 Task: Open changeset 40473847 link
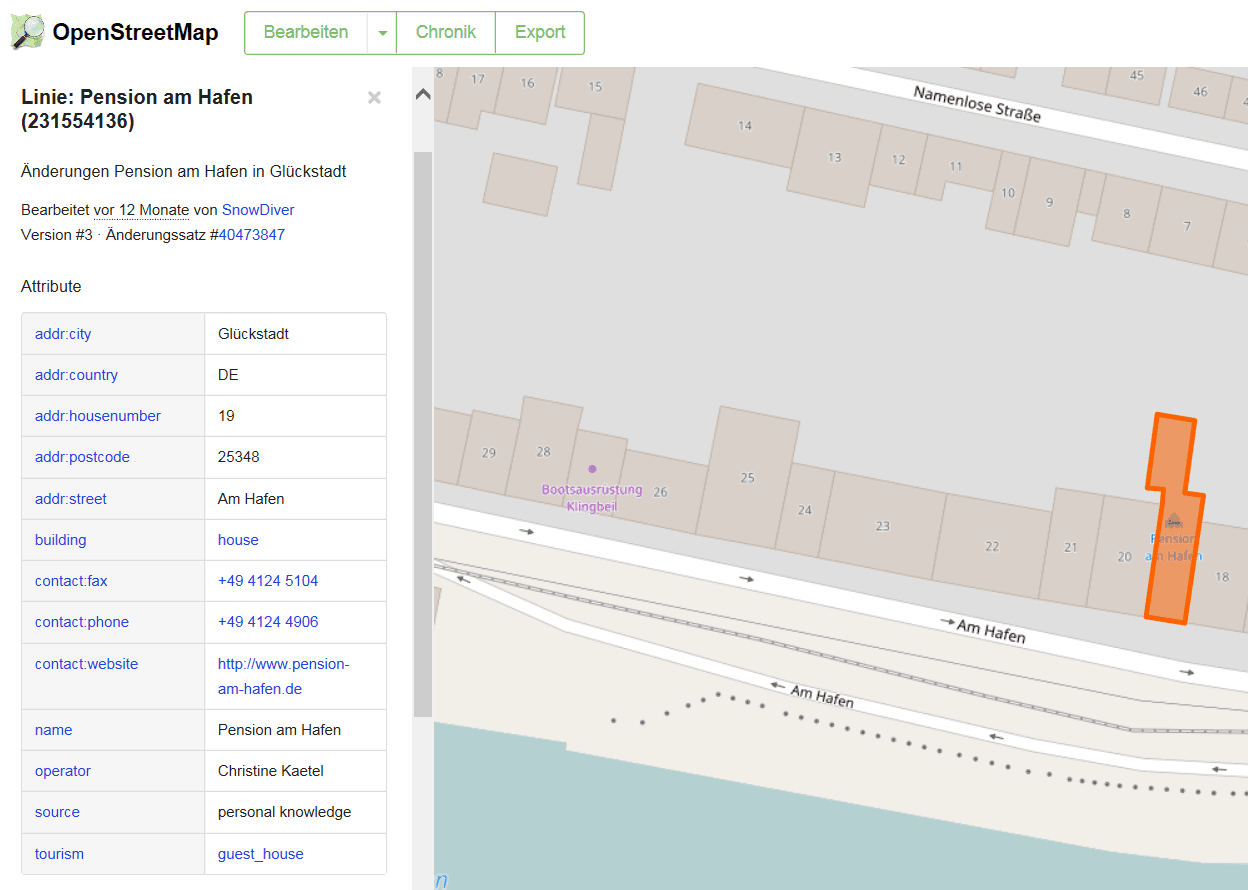(252, 235)
